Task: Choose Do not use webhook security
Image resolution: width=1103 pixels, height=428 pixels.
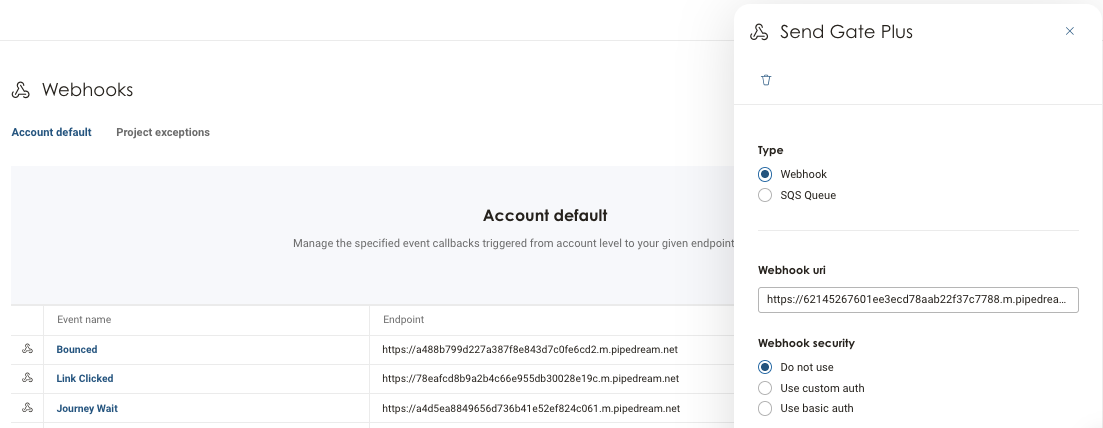Action: [x=765, y=367]
